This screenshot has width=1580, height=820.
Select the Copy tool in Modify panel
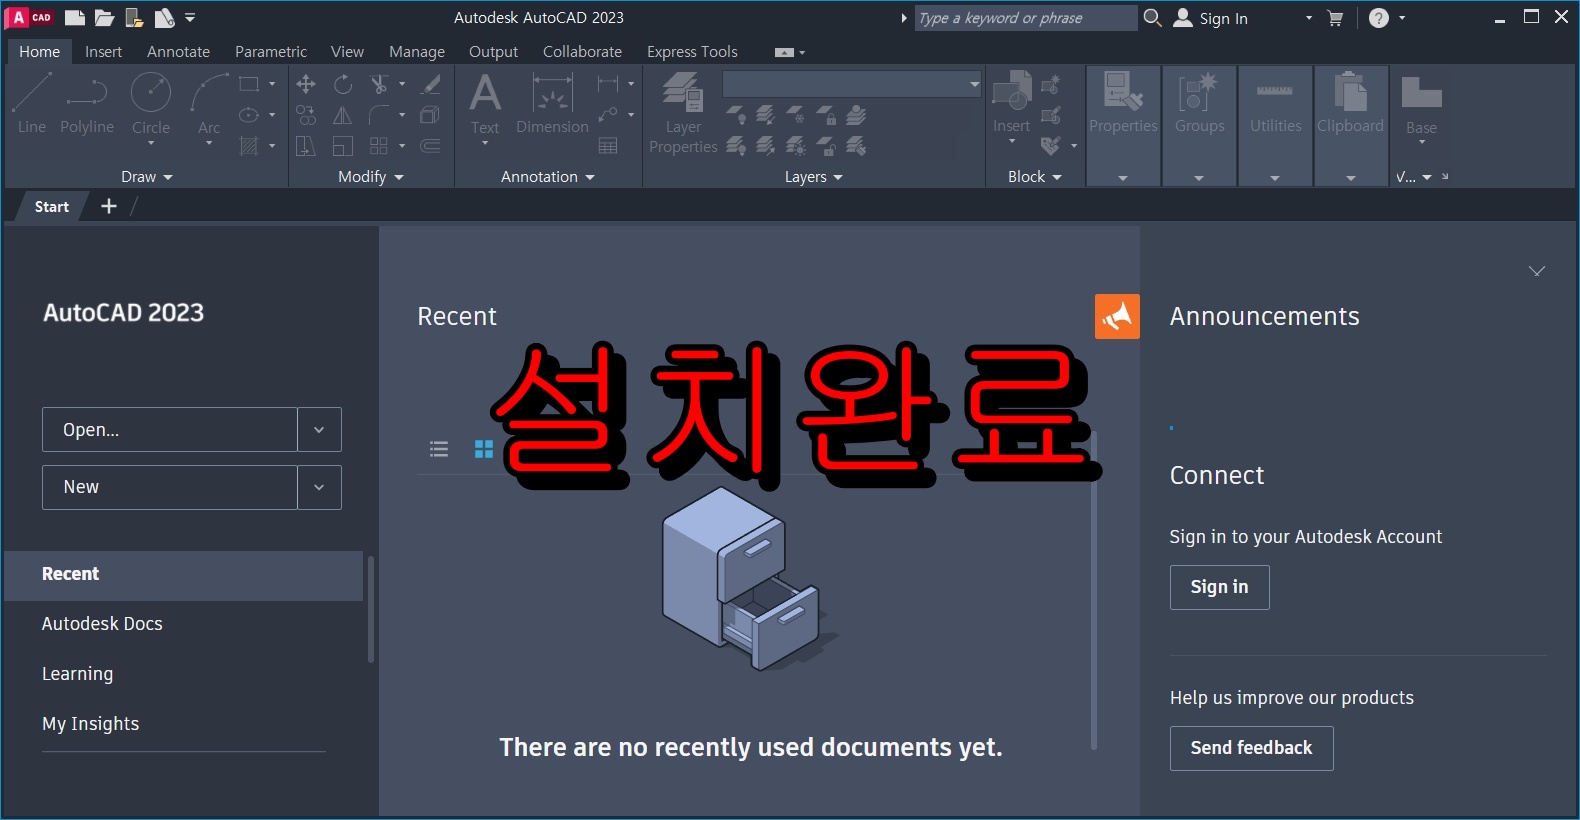tap(306, 115)
